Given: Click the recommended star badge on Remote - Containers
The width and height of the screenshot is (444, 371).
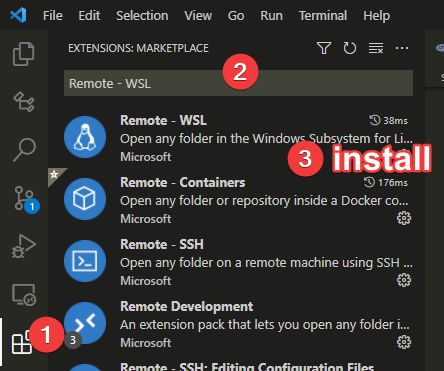Looking at the screenshot, I should click(x=55, y=175).
